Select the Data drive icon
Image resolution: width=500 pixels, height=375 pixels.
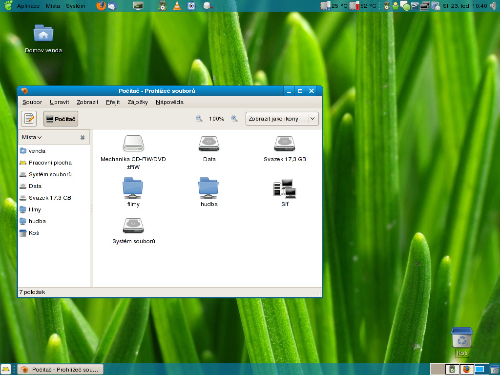pos(209,143)
